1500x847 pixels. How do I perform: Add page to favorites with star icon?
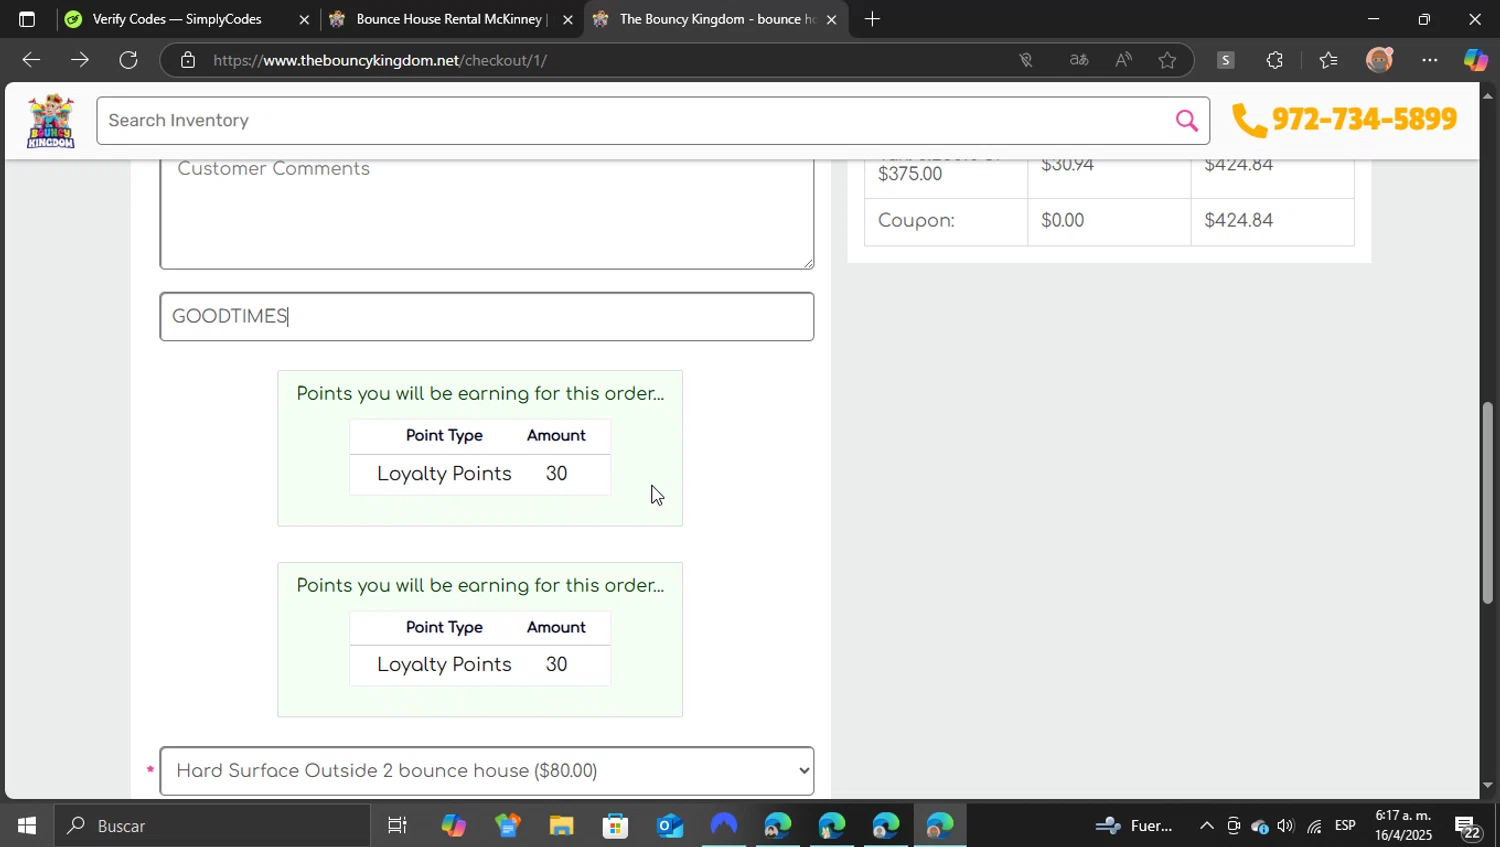click(1167, 60)
